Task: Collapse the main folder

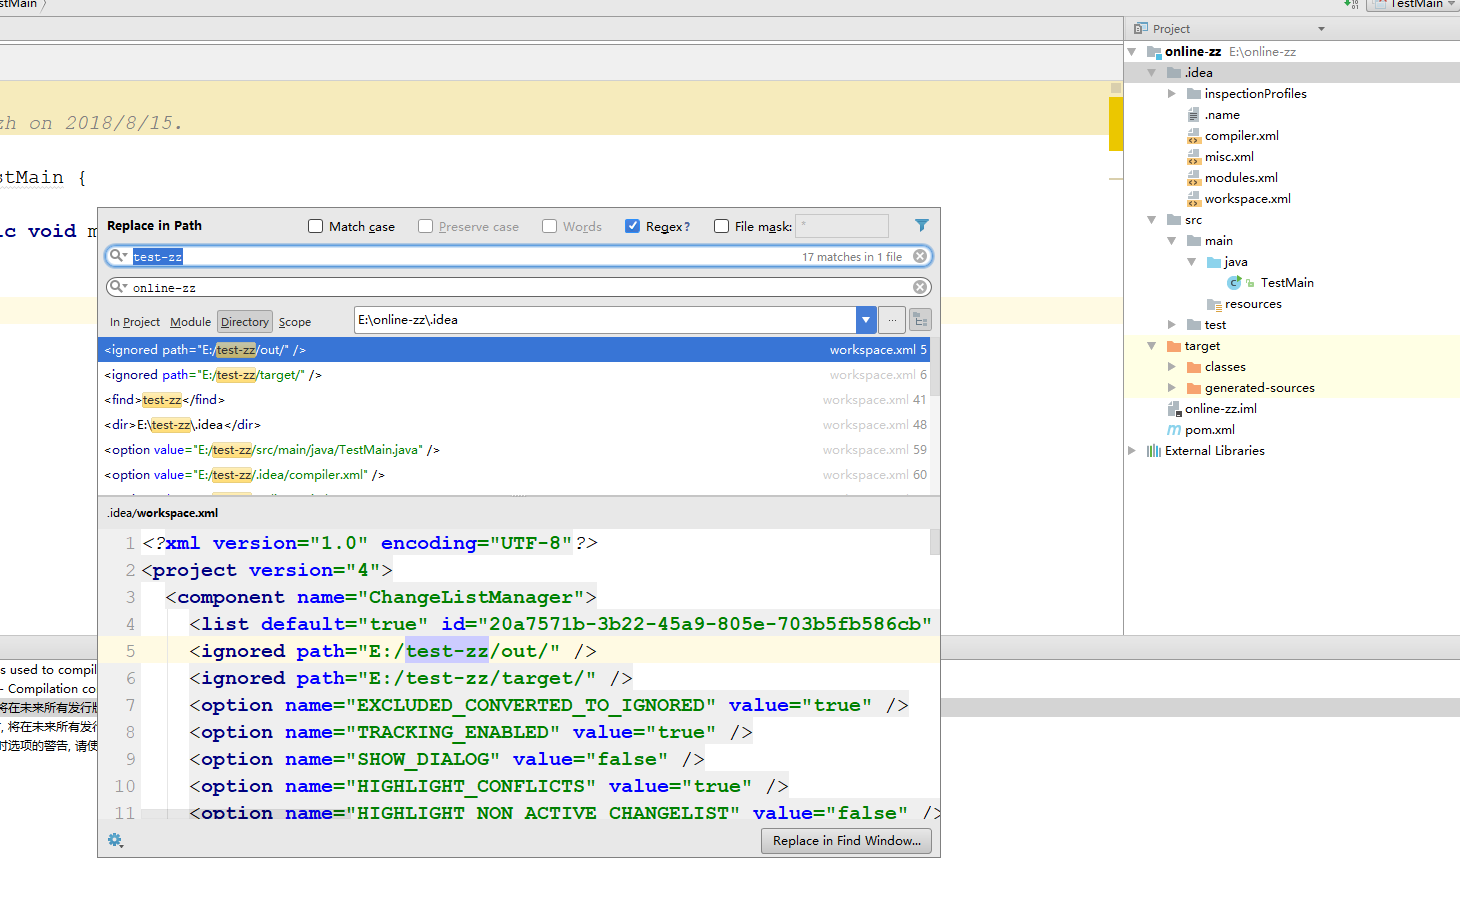Action: click(1172, 241)
